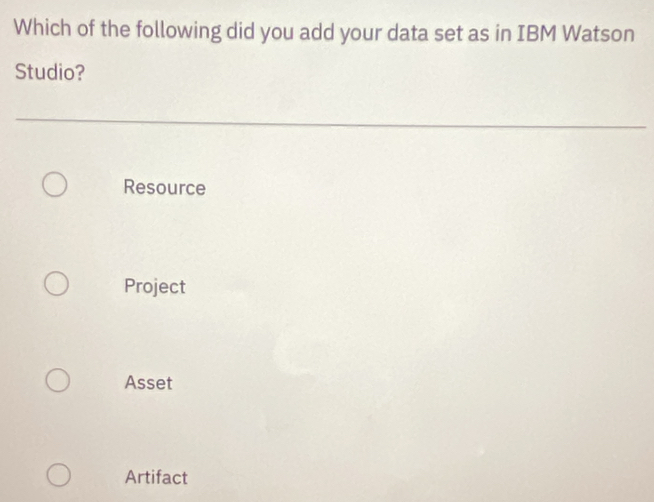The width and height of the screenshot is (654, 502).
Task: Select the Resource radio button
Action: (56, 186)
